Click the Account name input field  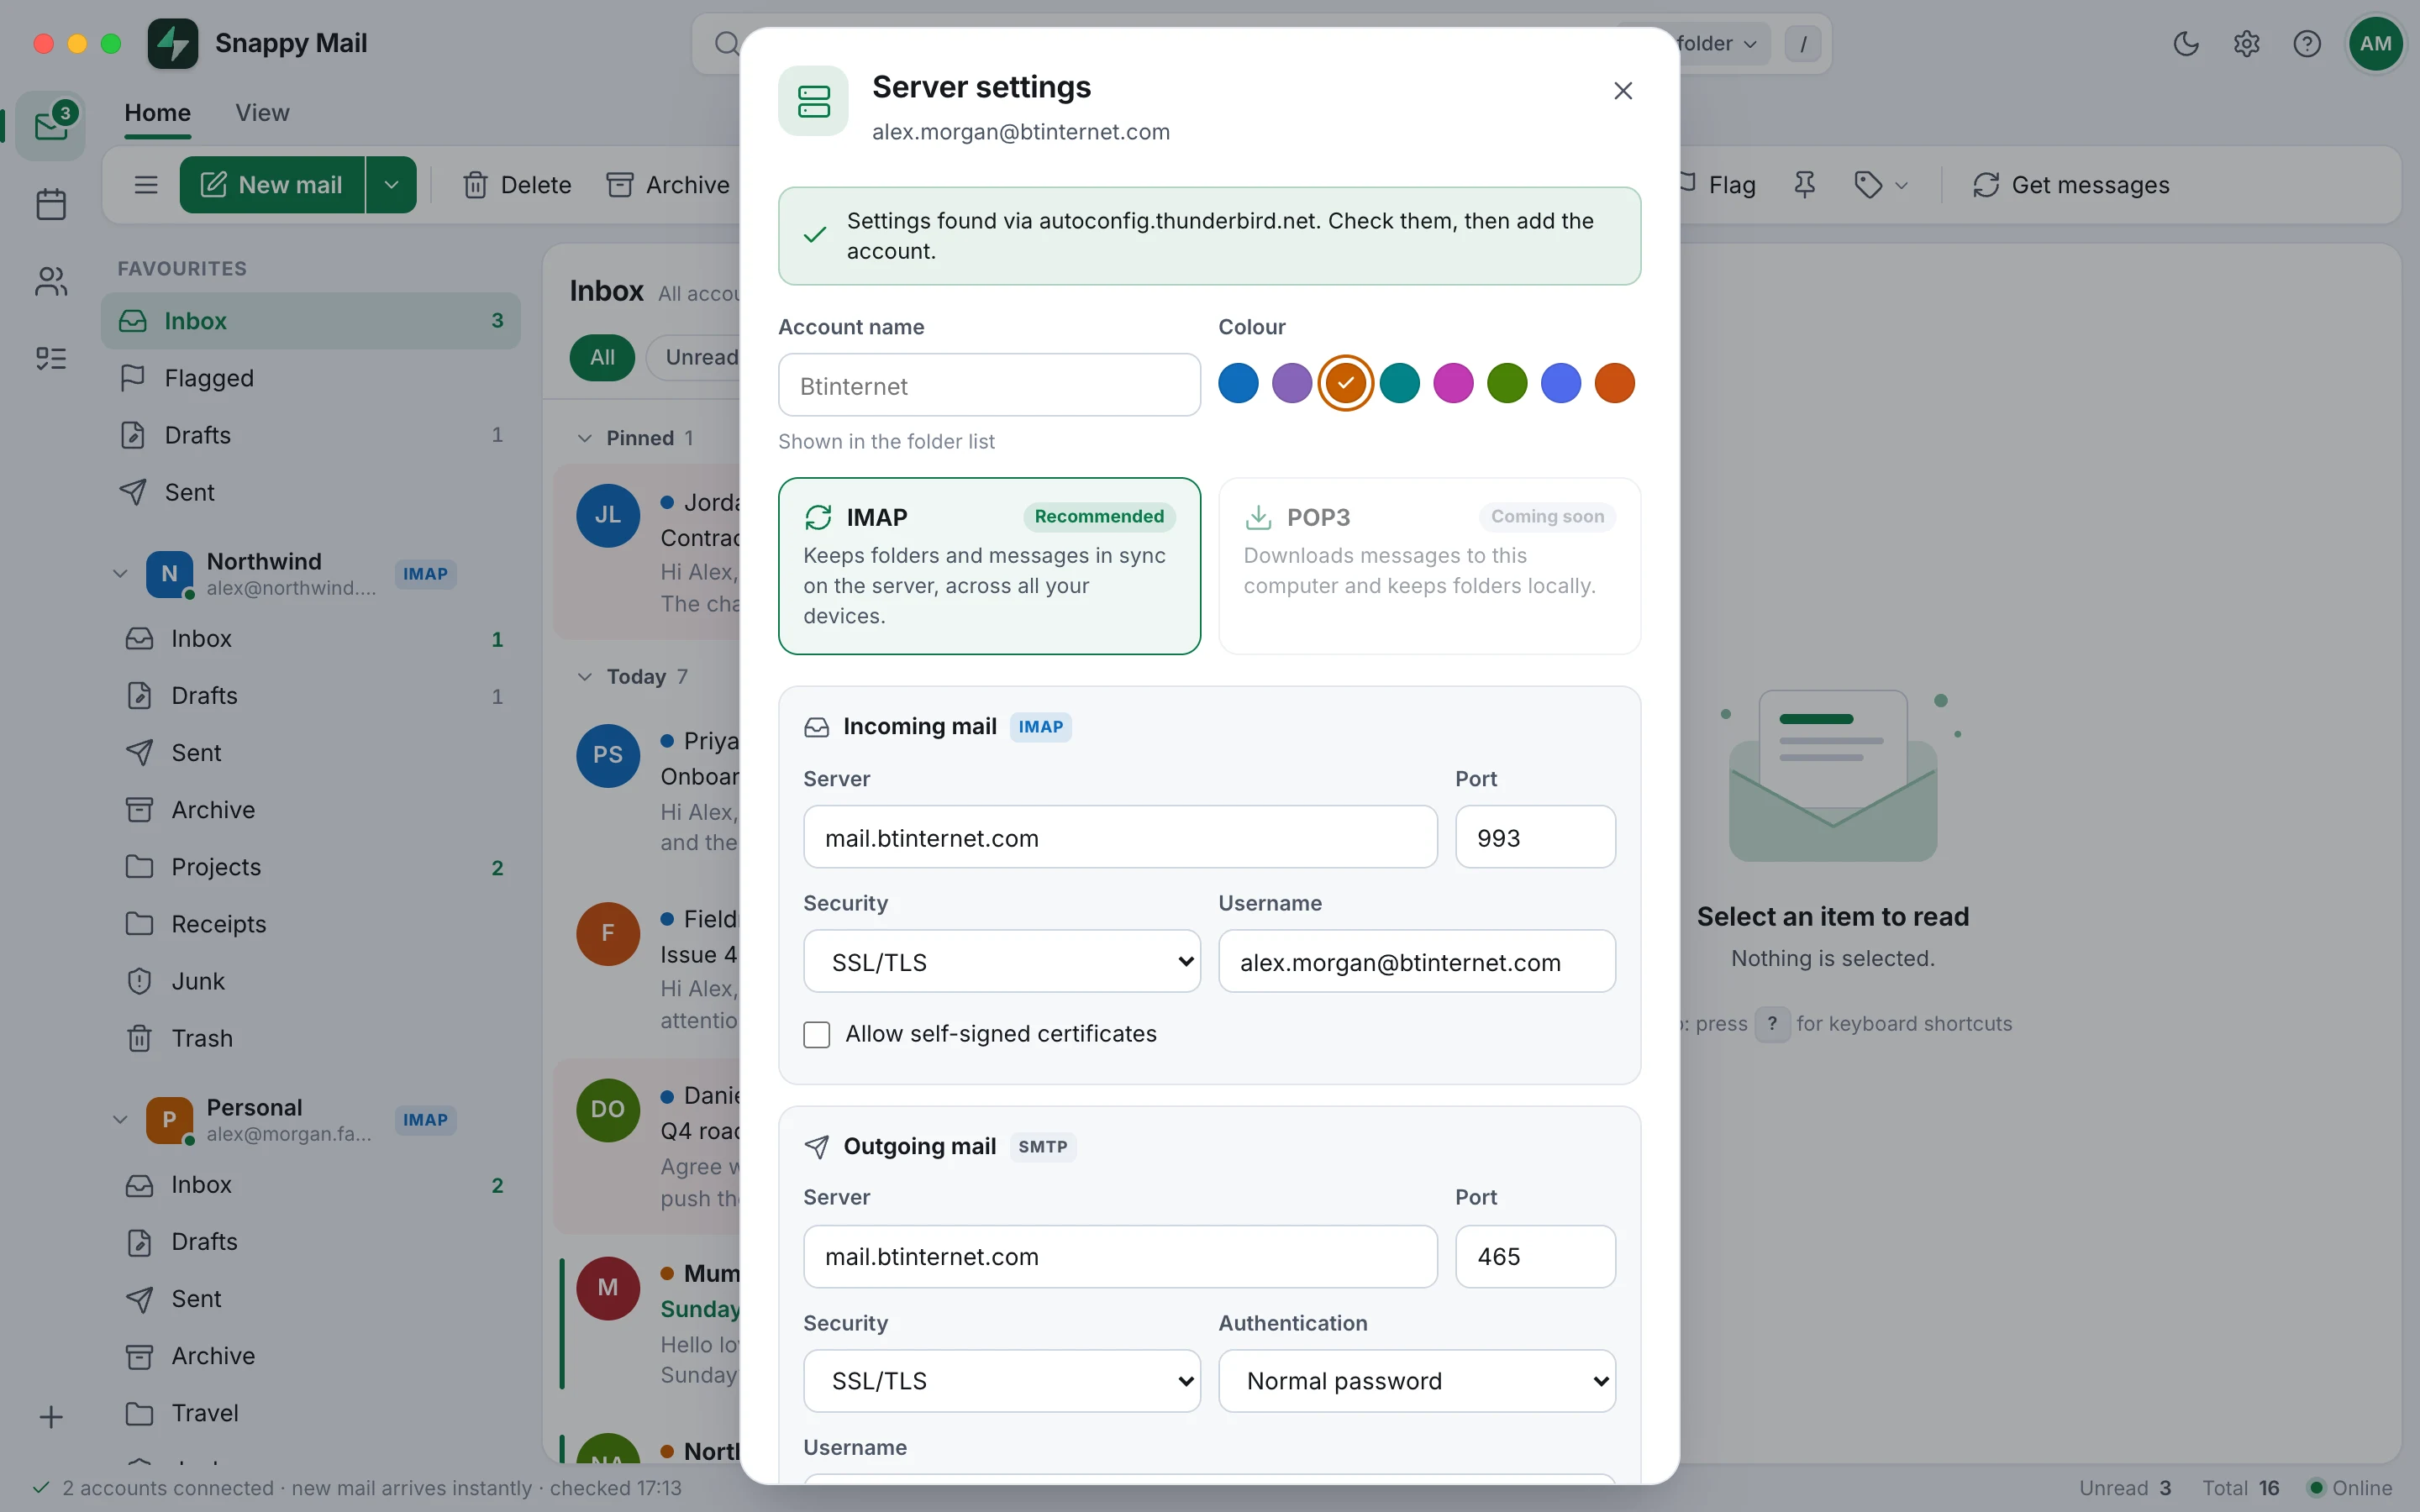[x=989, y=385]
